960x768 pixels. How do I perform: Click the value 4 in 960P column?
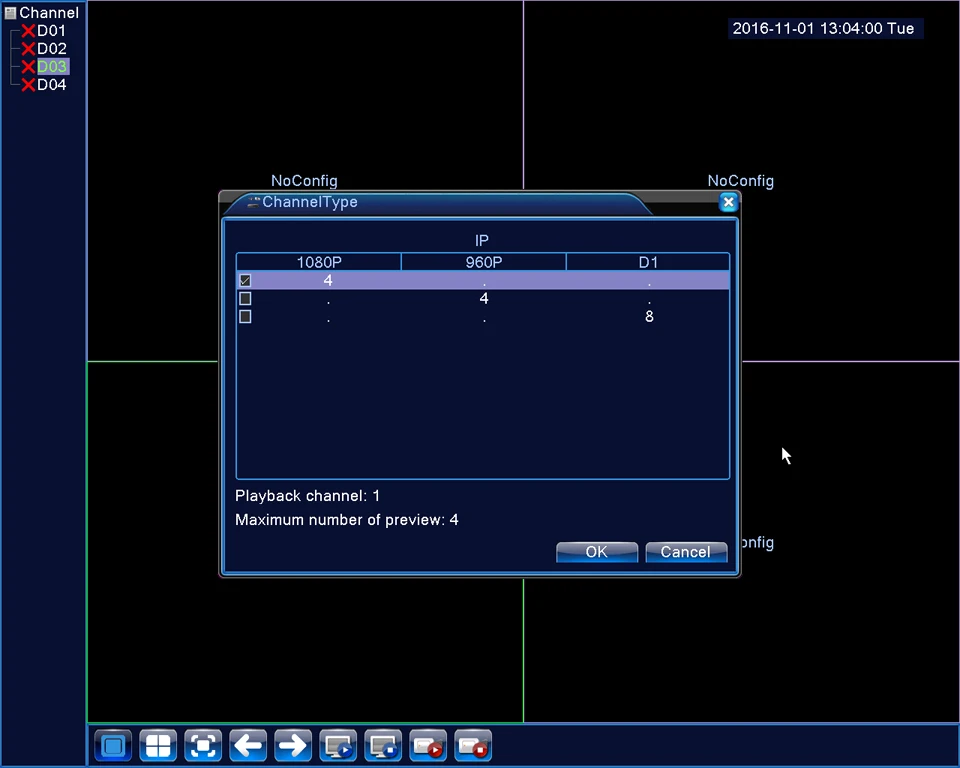point(484,298)
